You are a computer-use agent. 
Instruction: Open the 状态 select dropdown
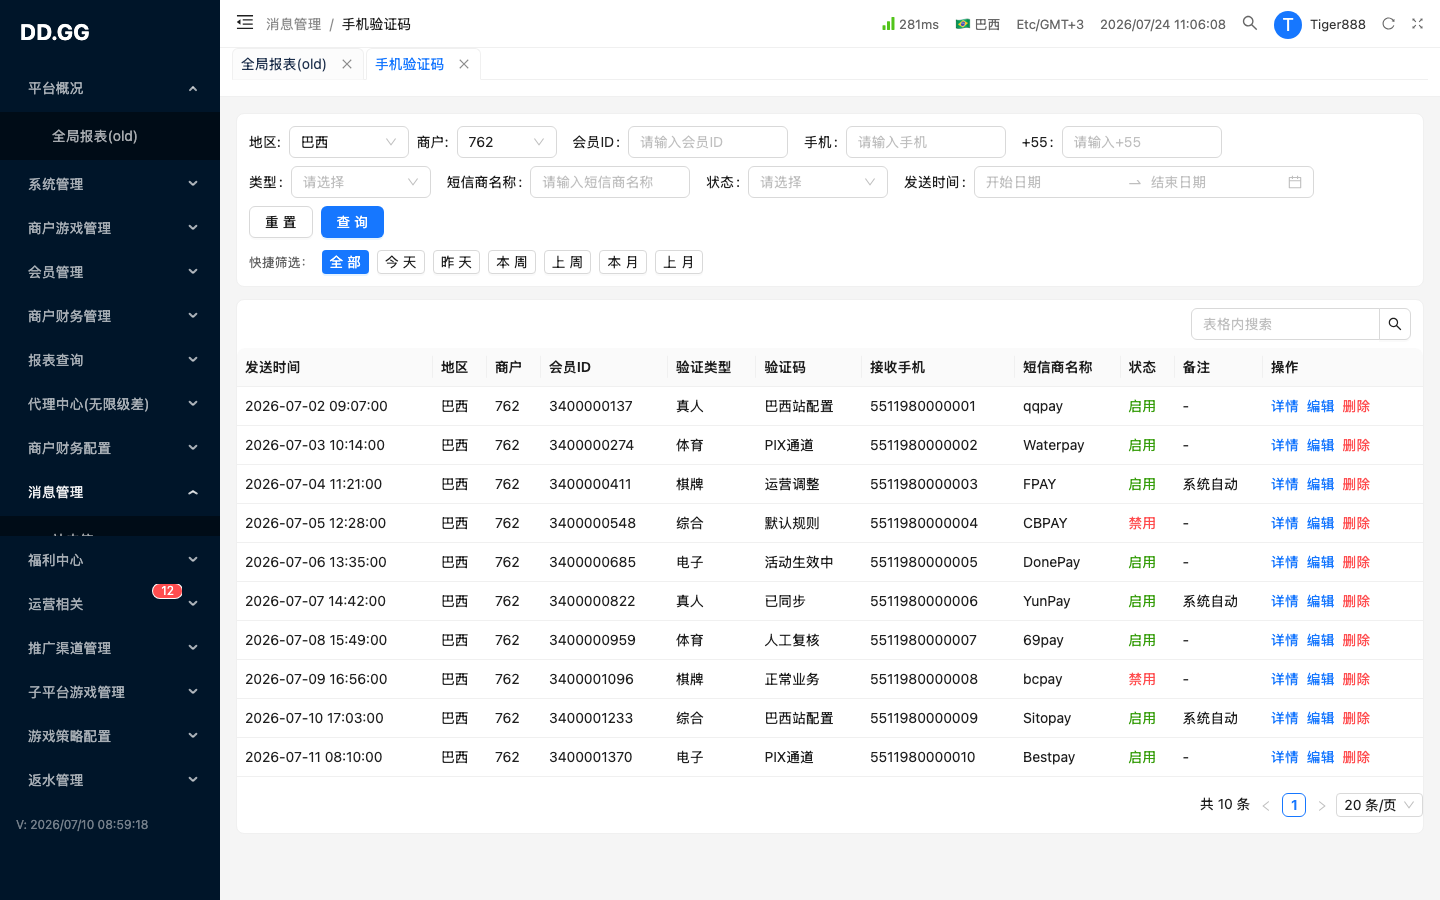(818, 182)
